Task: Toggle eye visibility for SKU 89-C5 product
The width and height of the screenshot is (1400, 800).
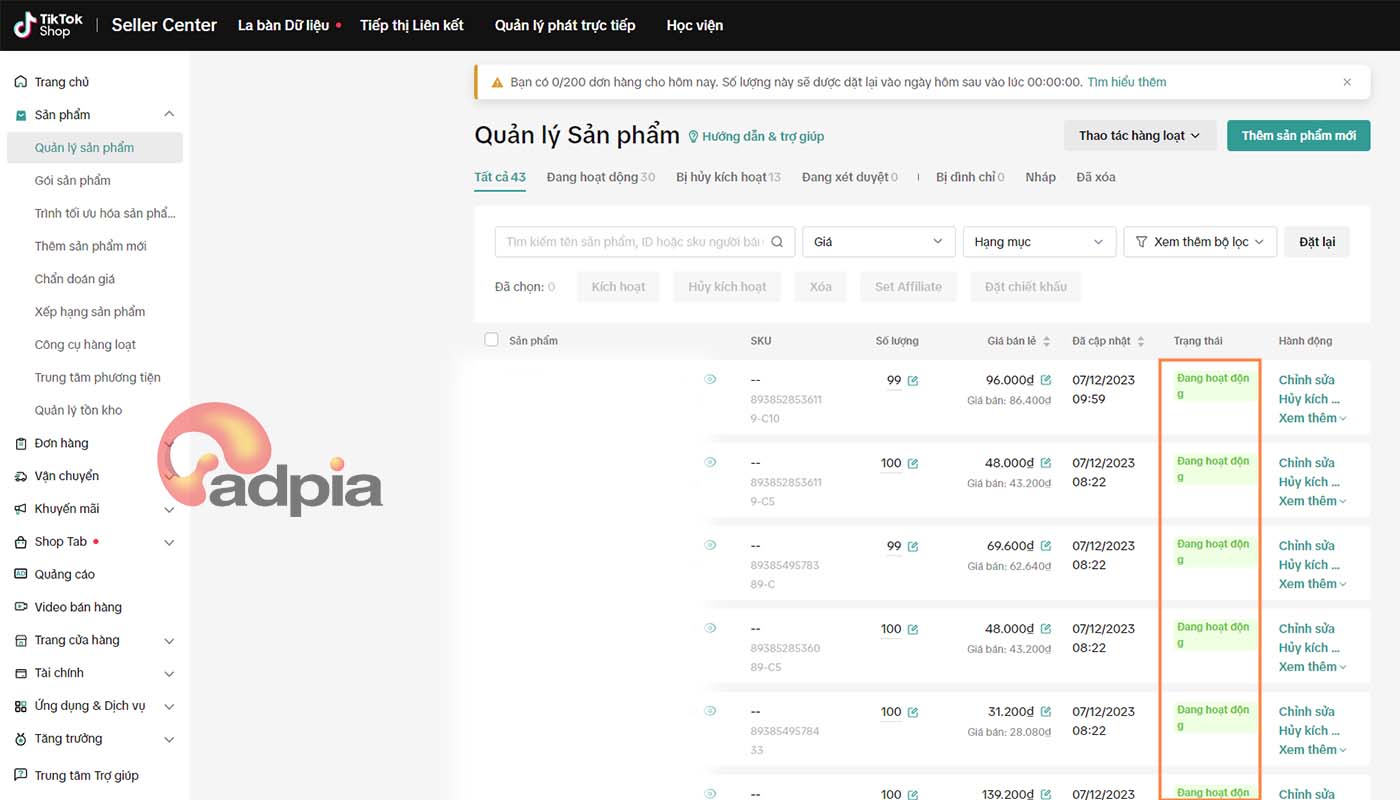Action: coord(710,628)
